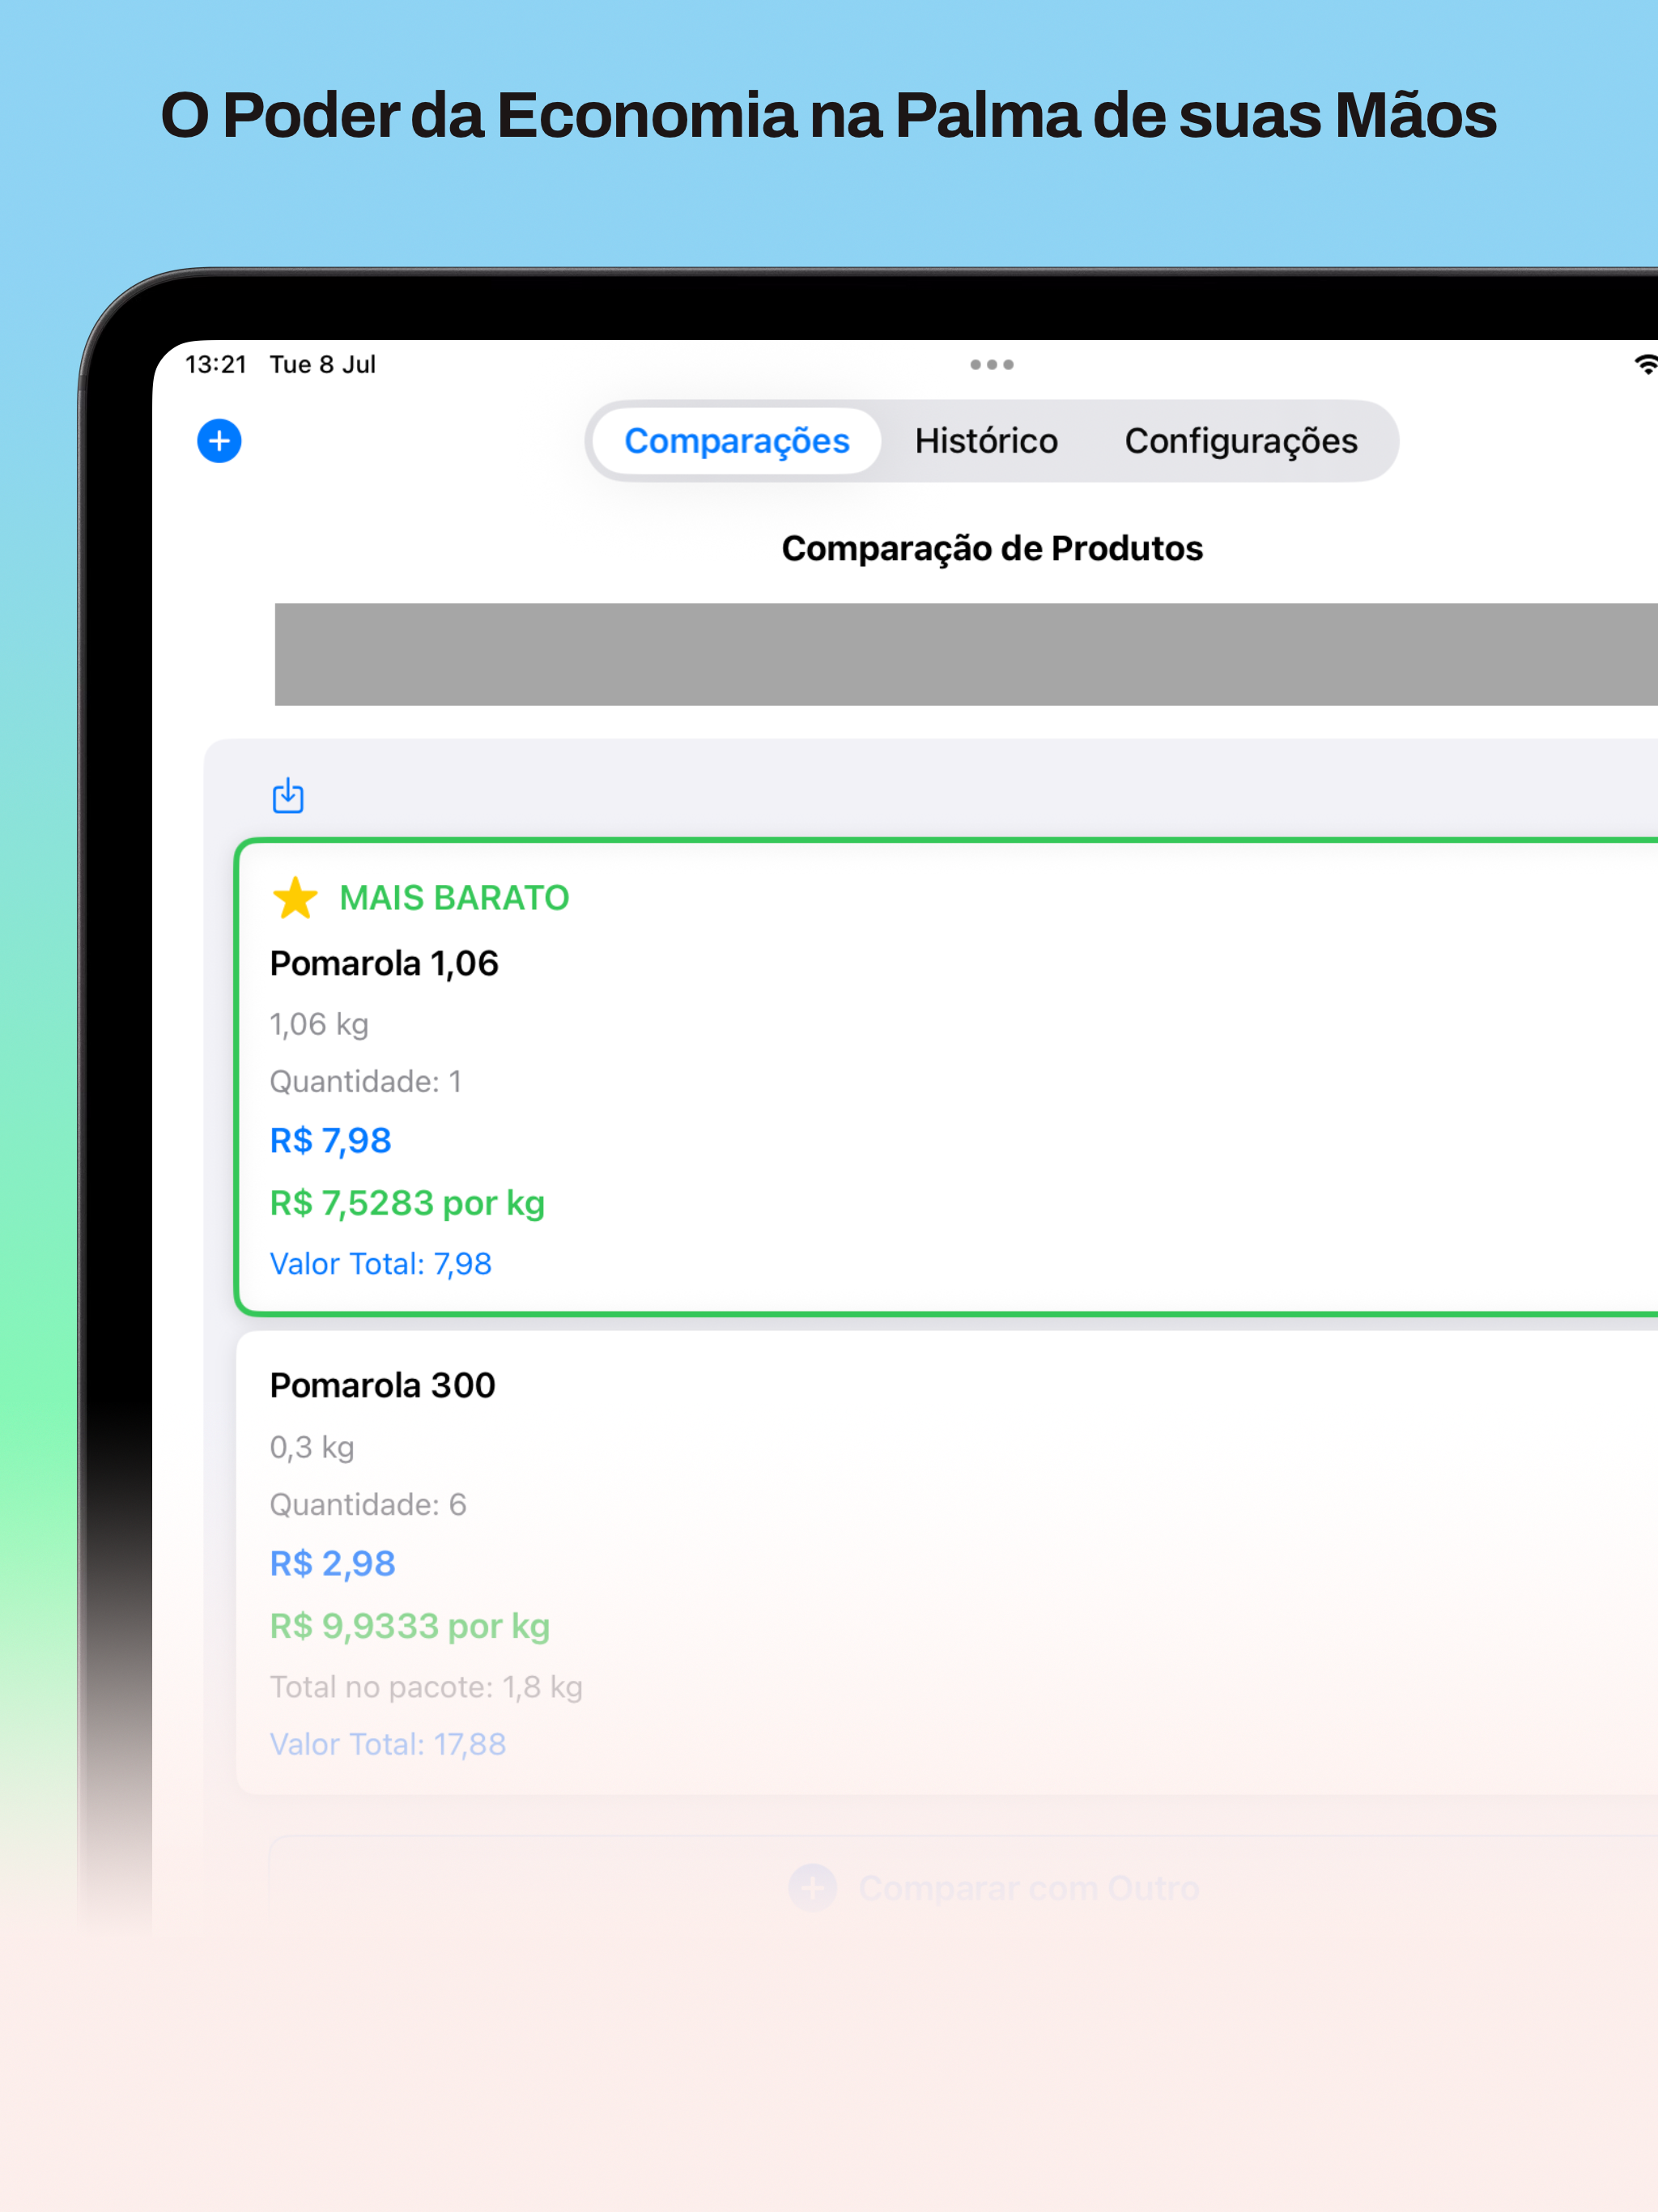Screen dimensions: 1658x2212
Task: Open the export/save icon above the cards
Action: coord(288,796)
